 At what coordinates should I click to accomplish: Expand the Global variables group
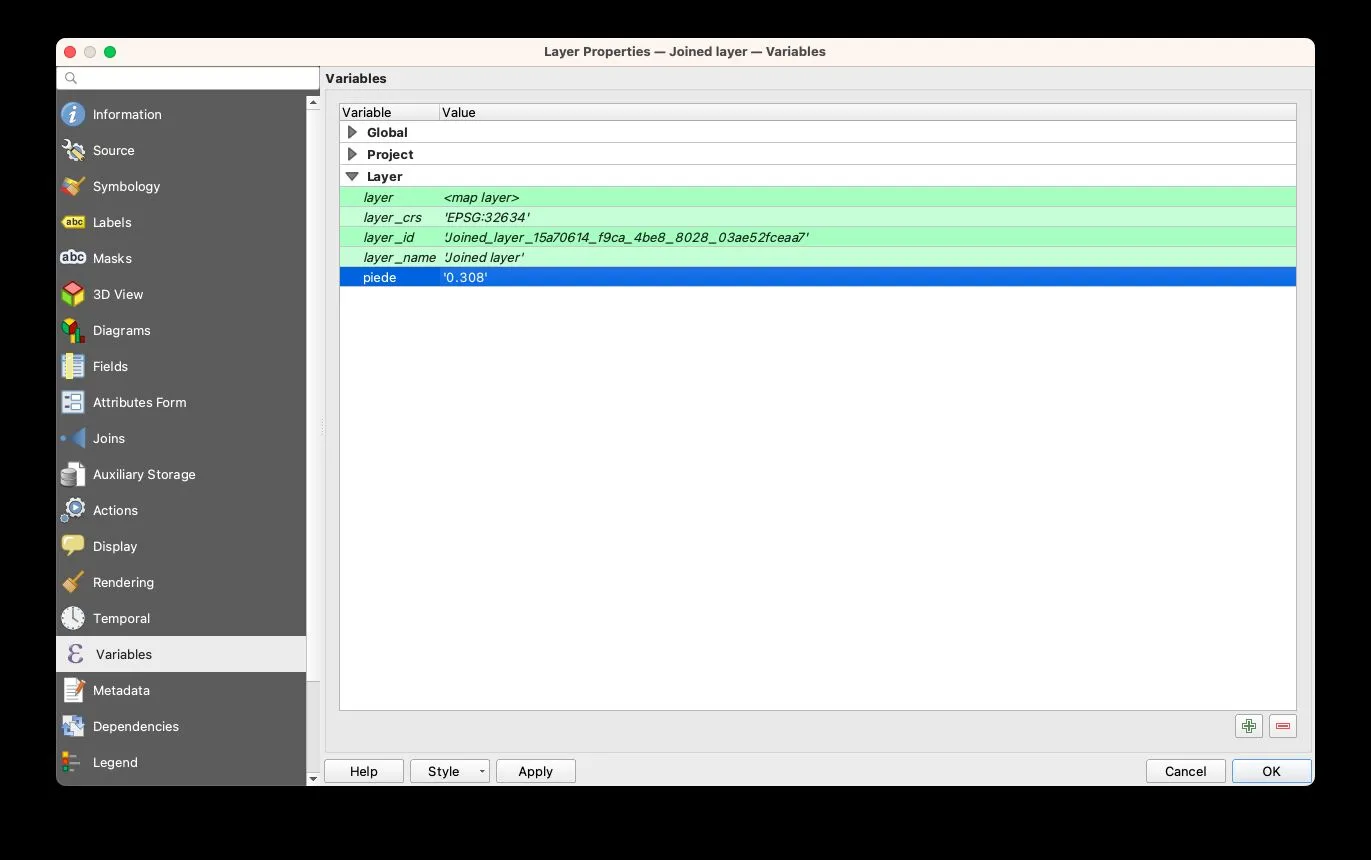pos(352,132)
